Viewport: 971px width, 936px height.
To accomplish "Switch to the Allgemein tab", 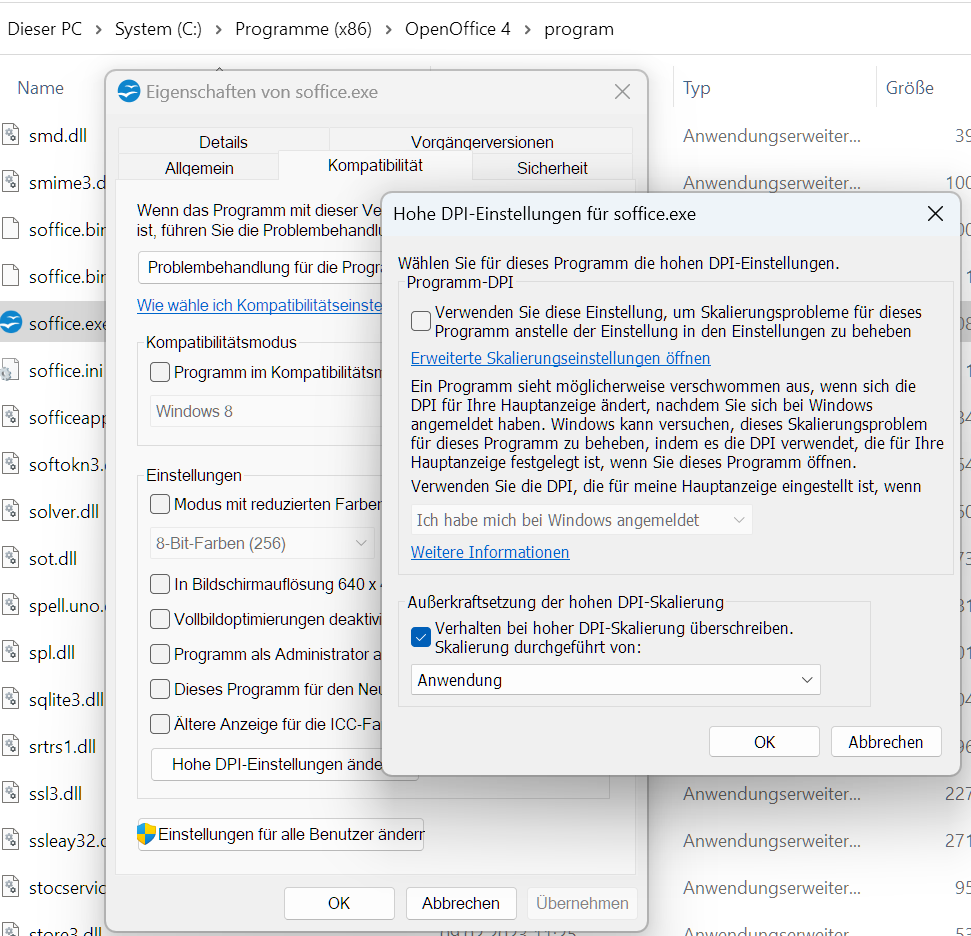I will [x=199, y=168].
